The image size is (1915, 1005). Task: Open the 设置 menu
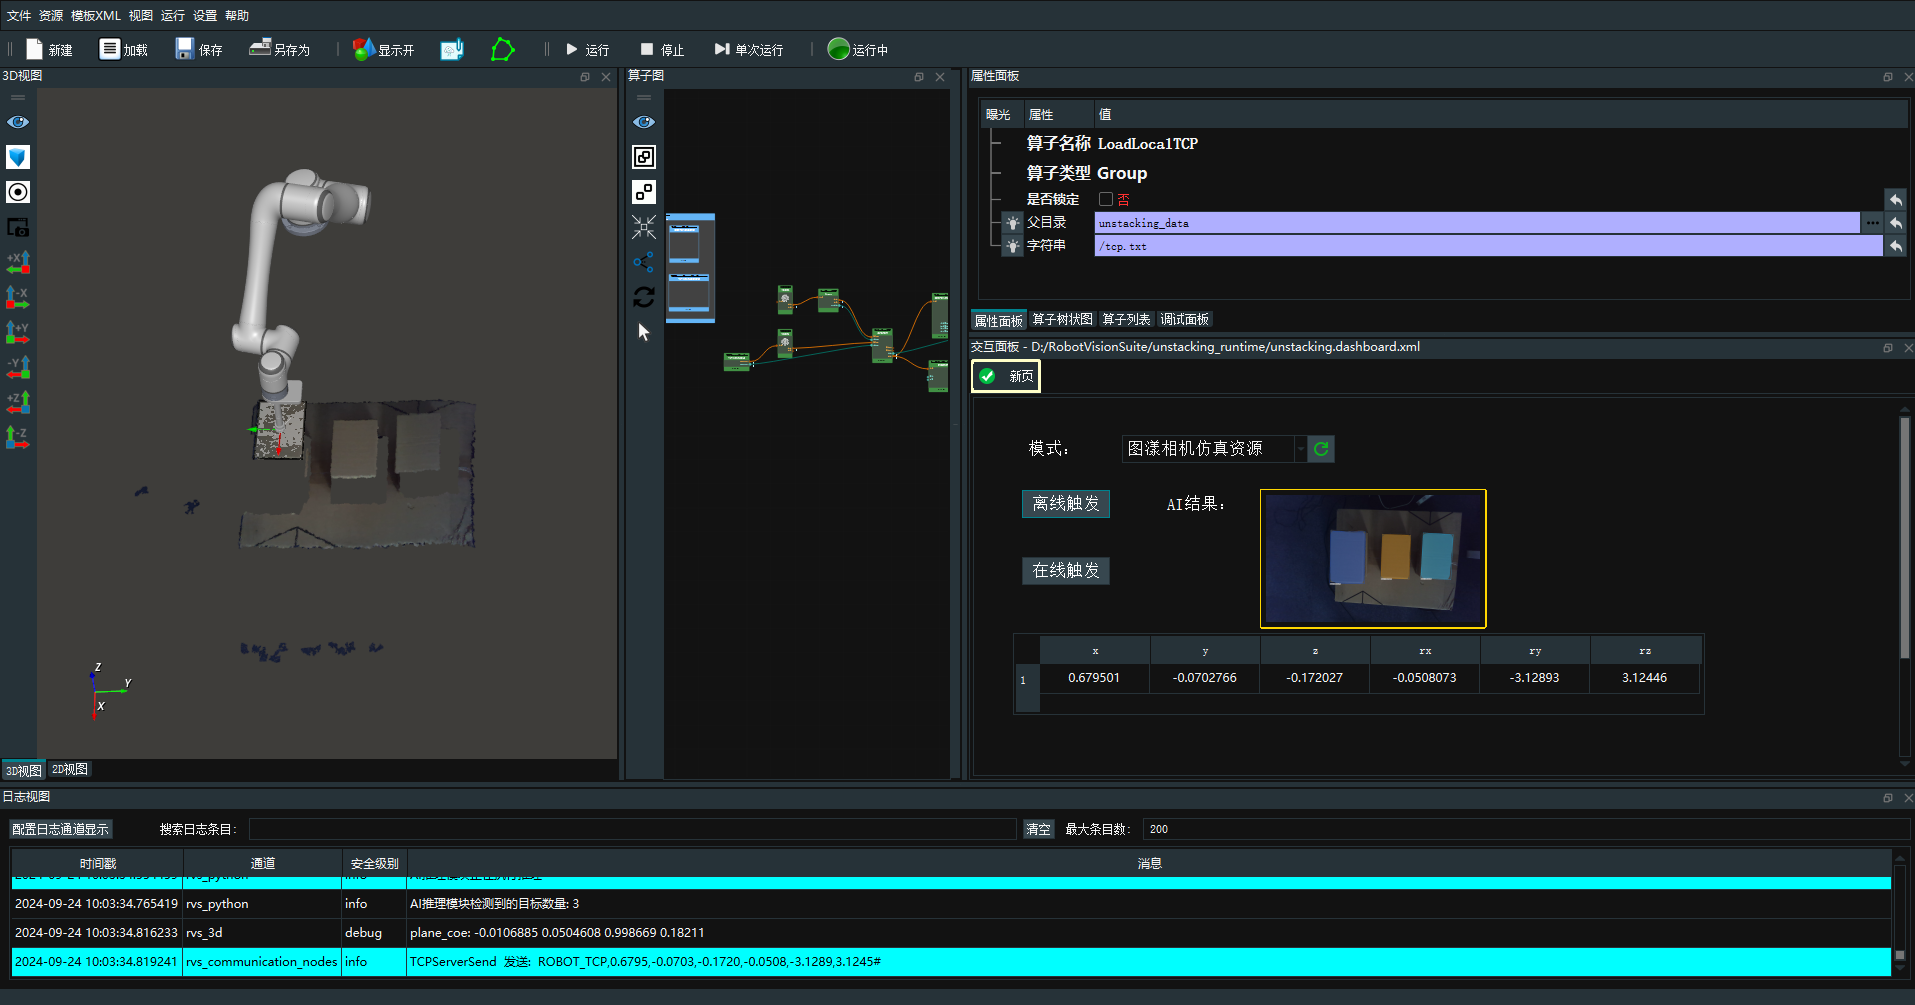coord(205,15)
